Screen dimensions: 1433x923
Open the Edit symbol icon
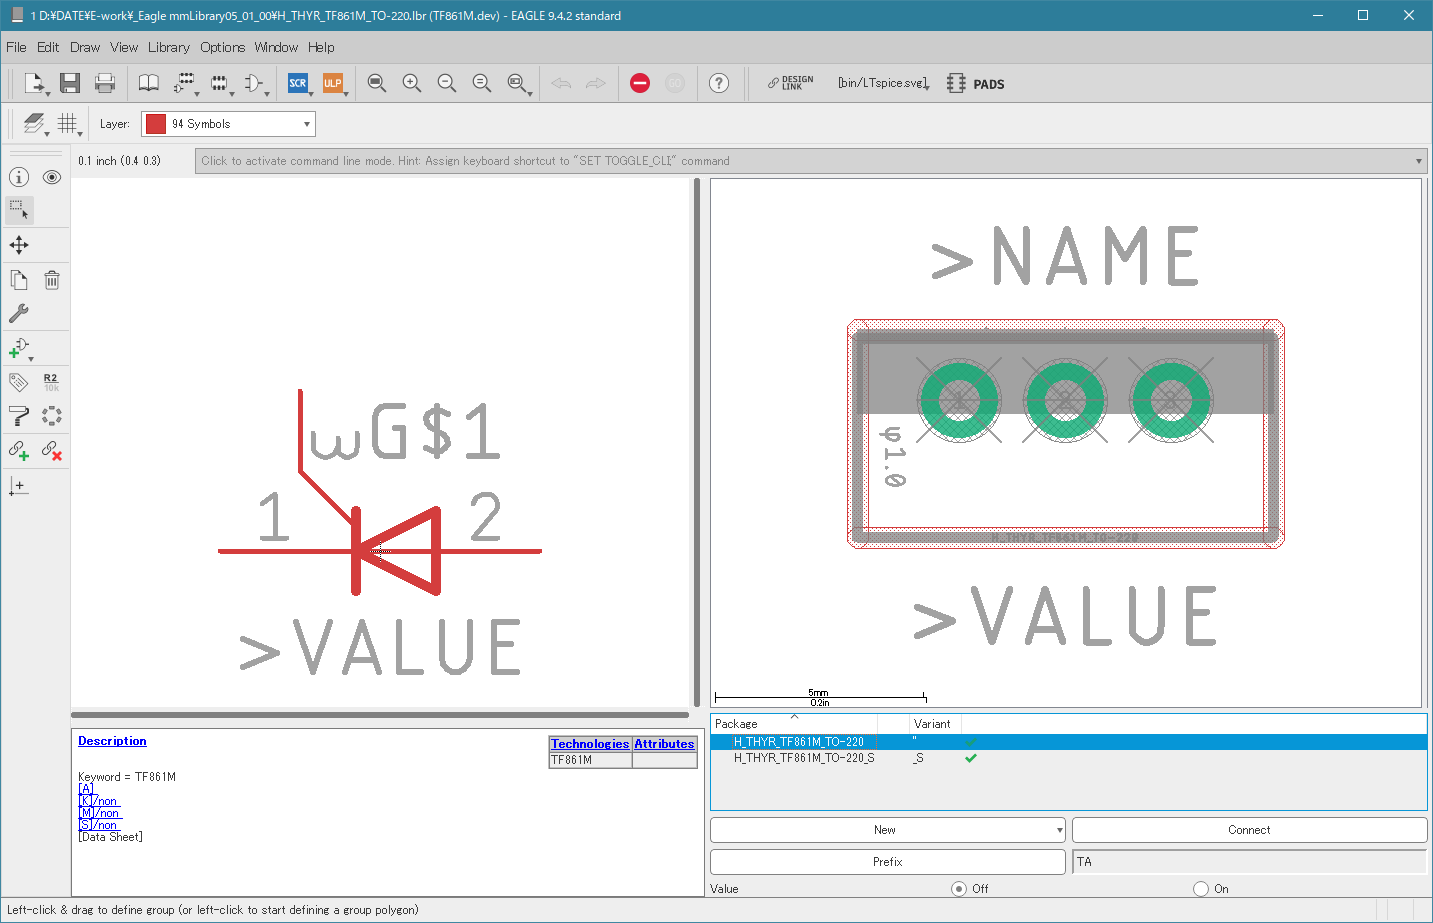tap(254, 83)
